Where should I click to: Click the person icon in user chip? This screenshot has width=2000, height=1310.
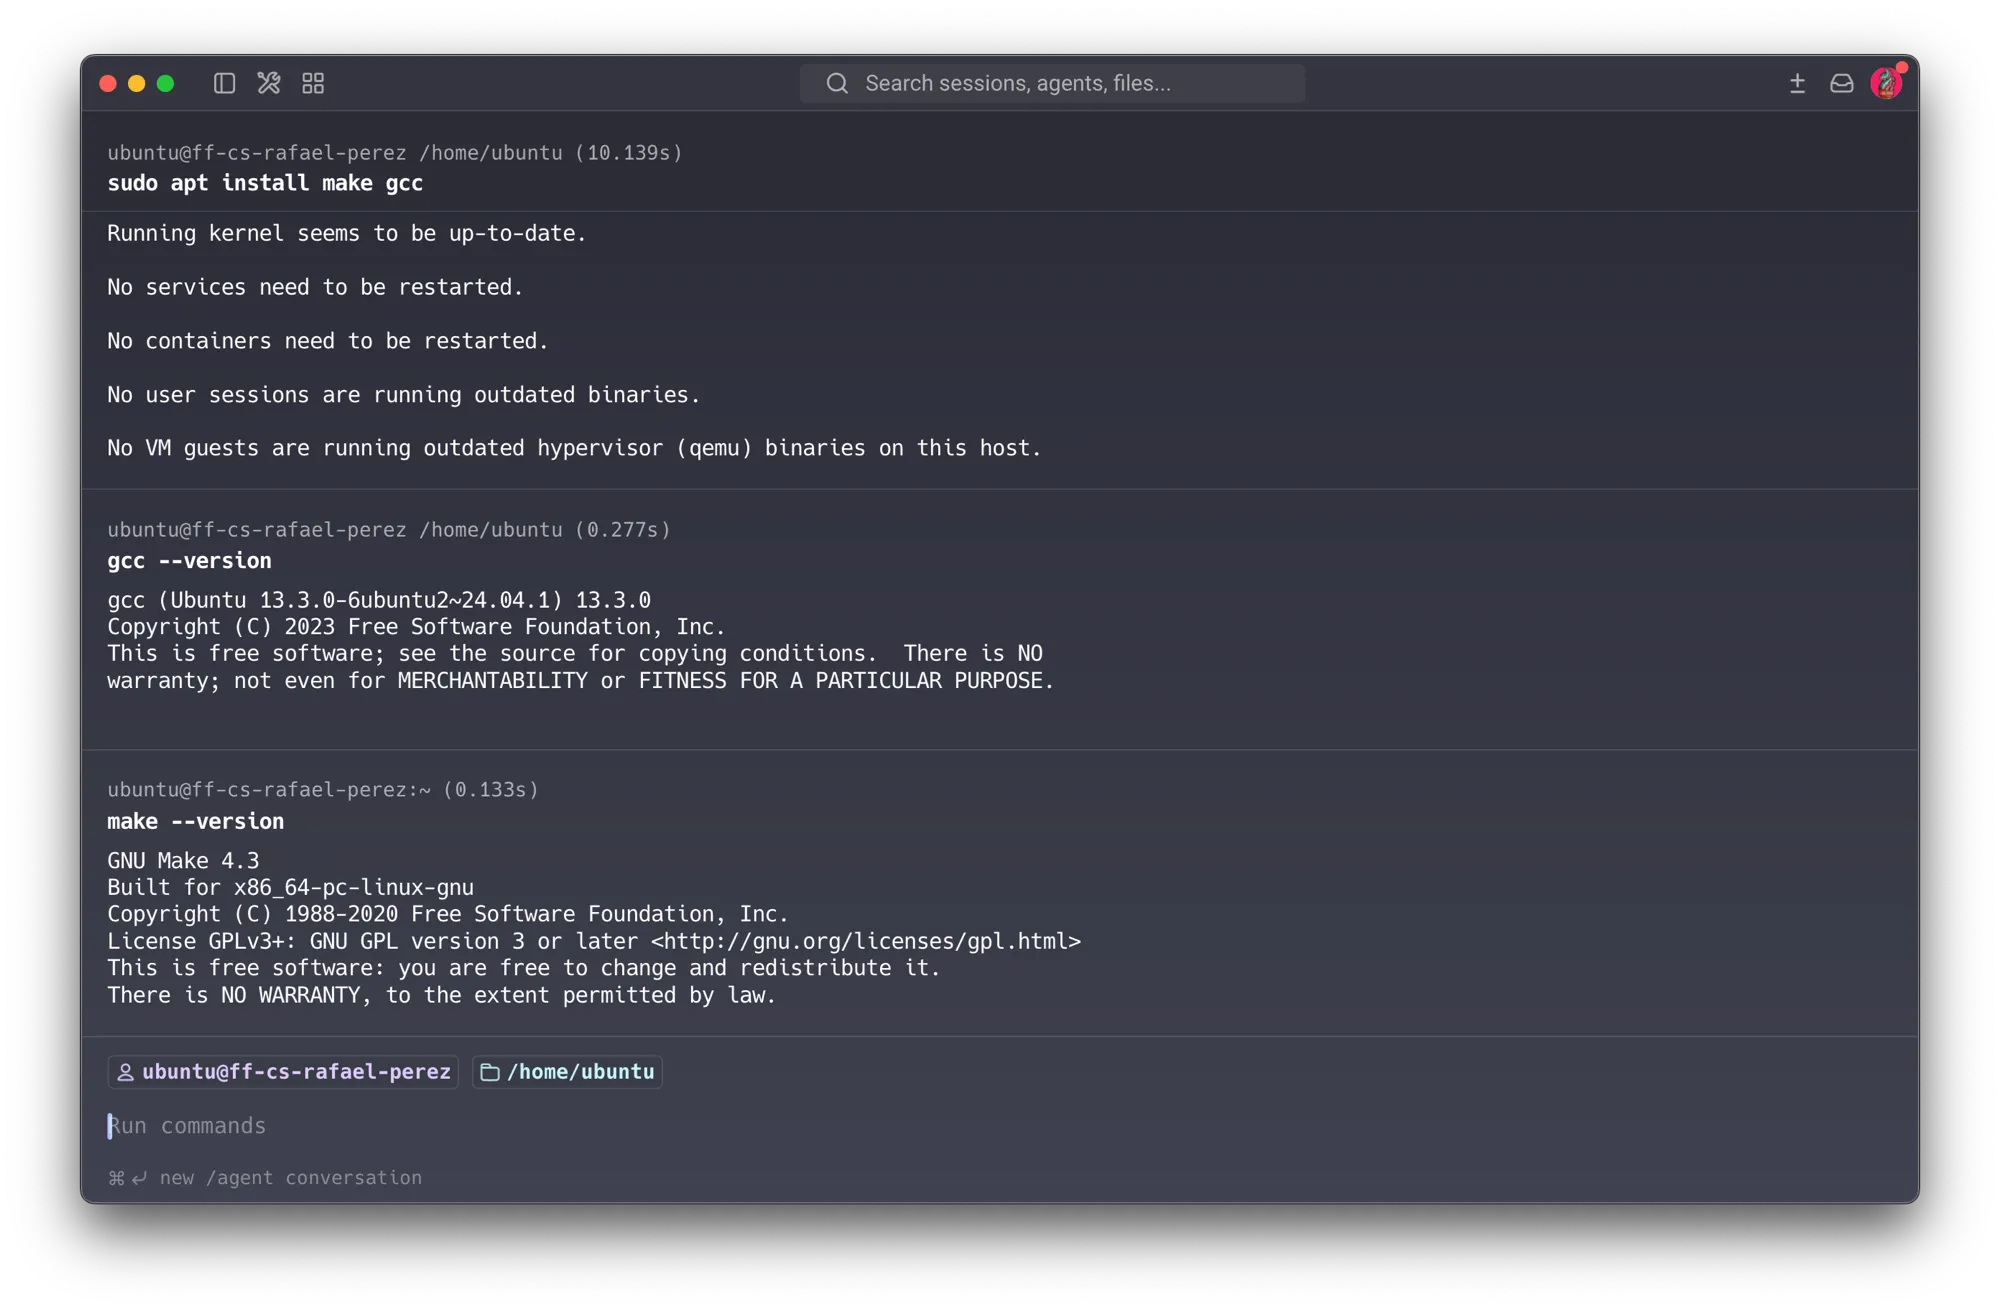coord(125,1072)
